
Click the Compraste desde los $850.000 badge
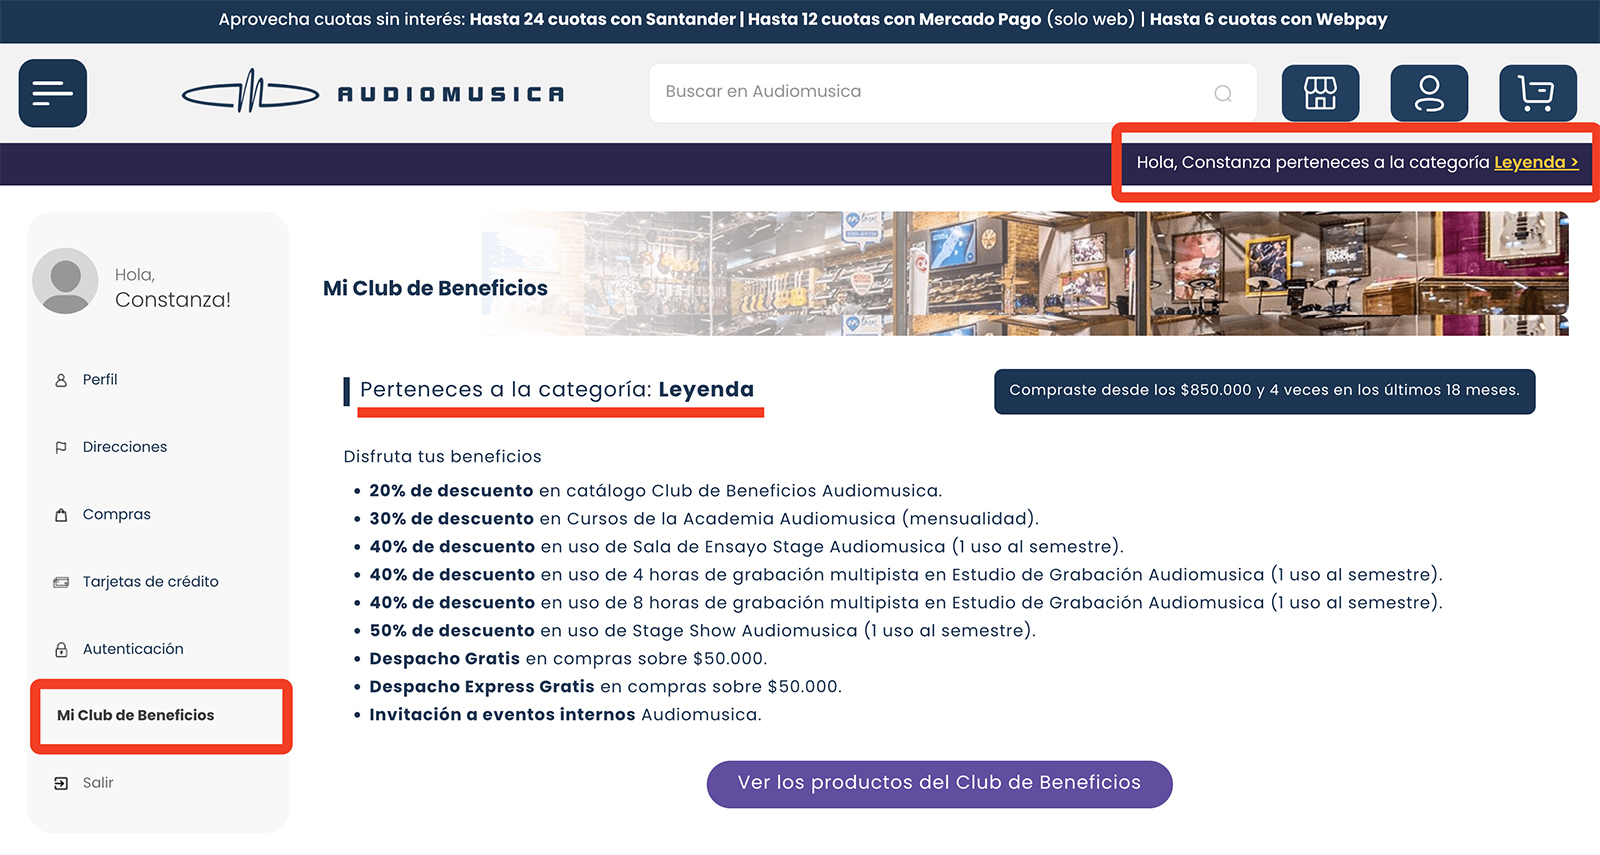(1264, 391)
